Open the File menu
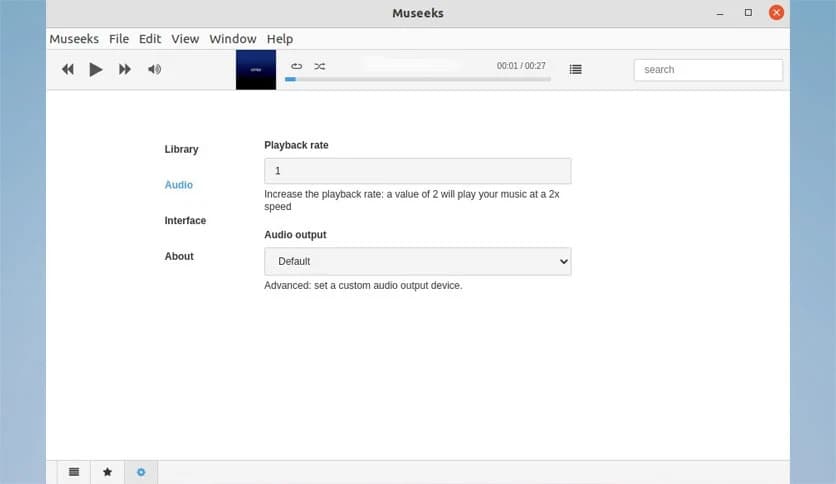Image resolution: width=836 pixels, height=484 pixels. coord(119,39)
